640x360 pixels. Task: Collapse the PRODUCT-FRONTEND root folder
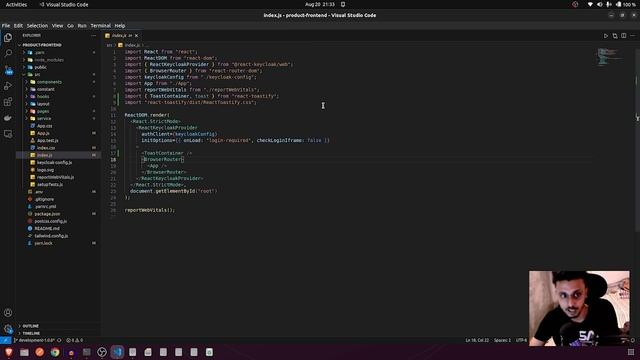click(42, 45)
